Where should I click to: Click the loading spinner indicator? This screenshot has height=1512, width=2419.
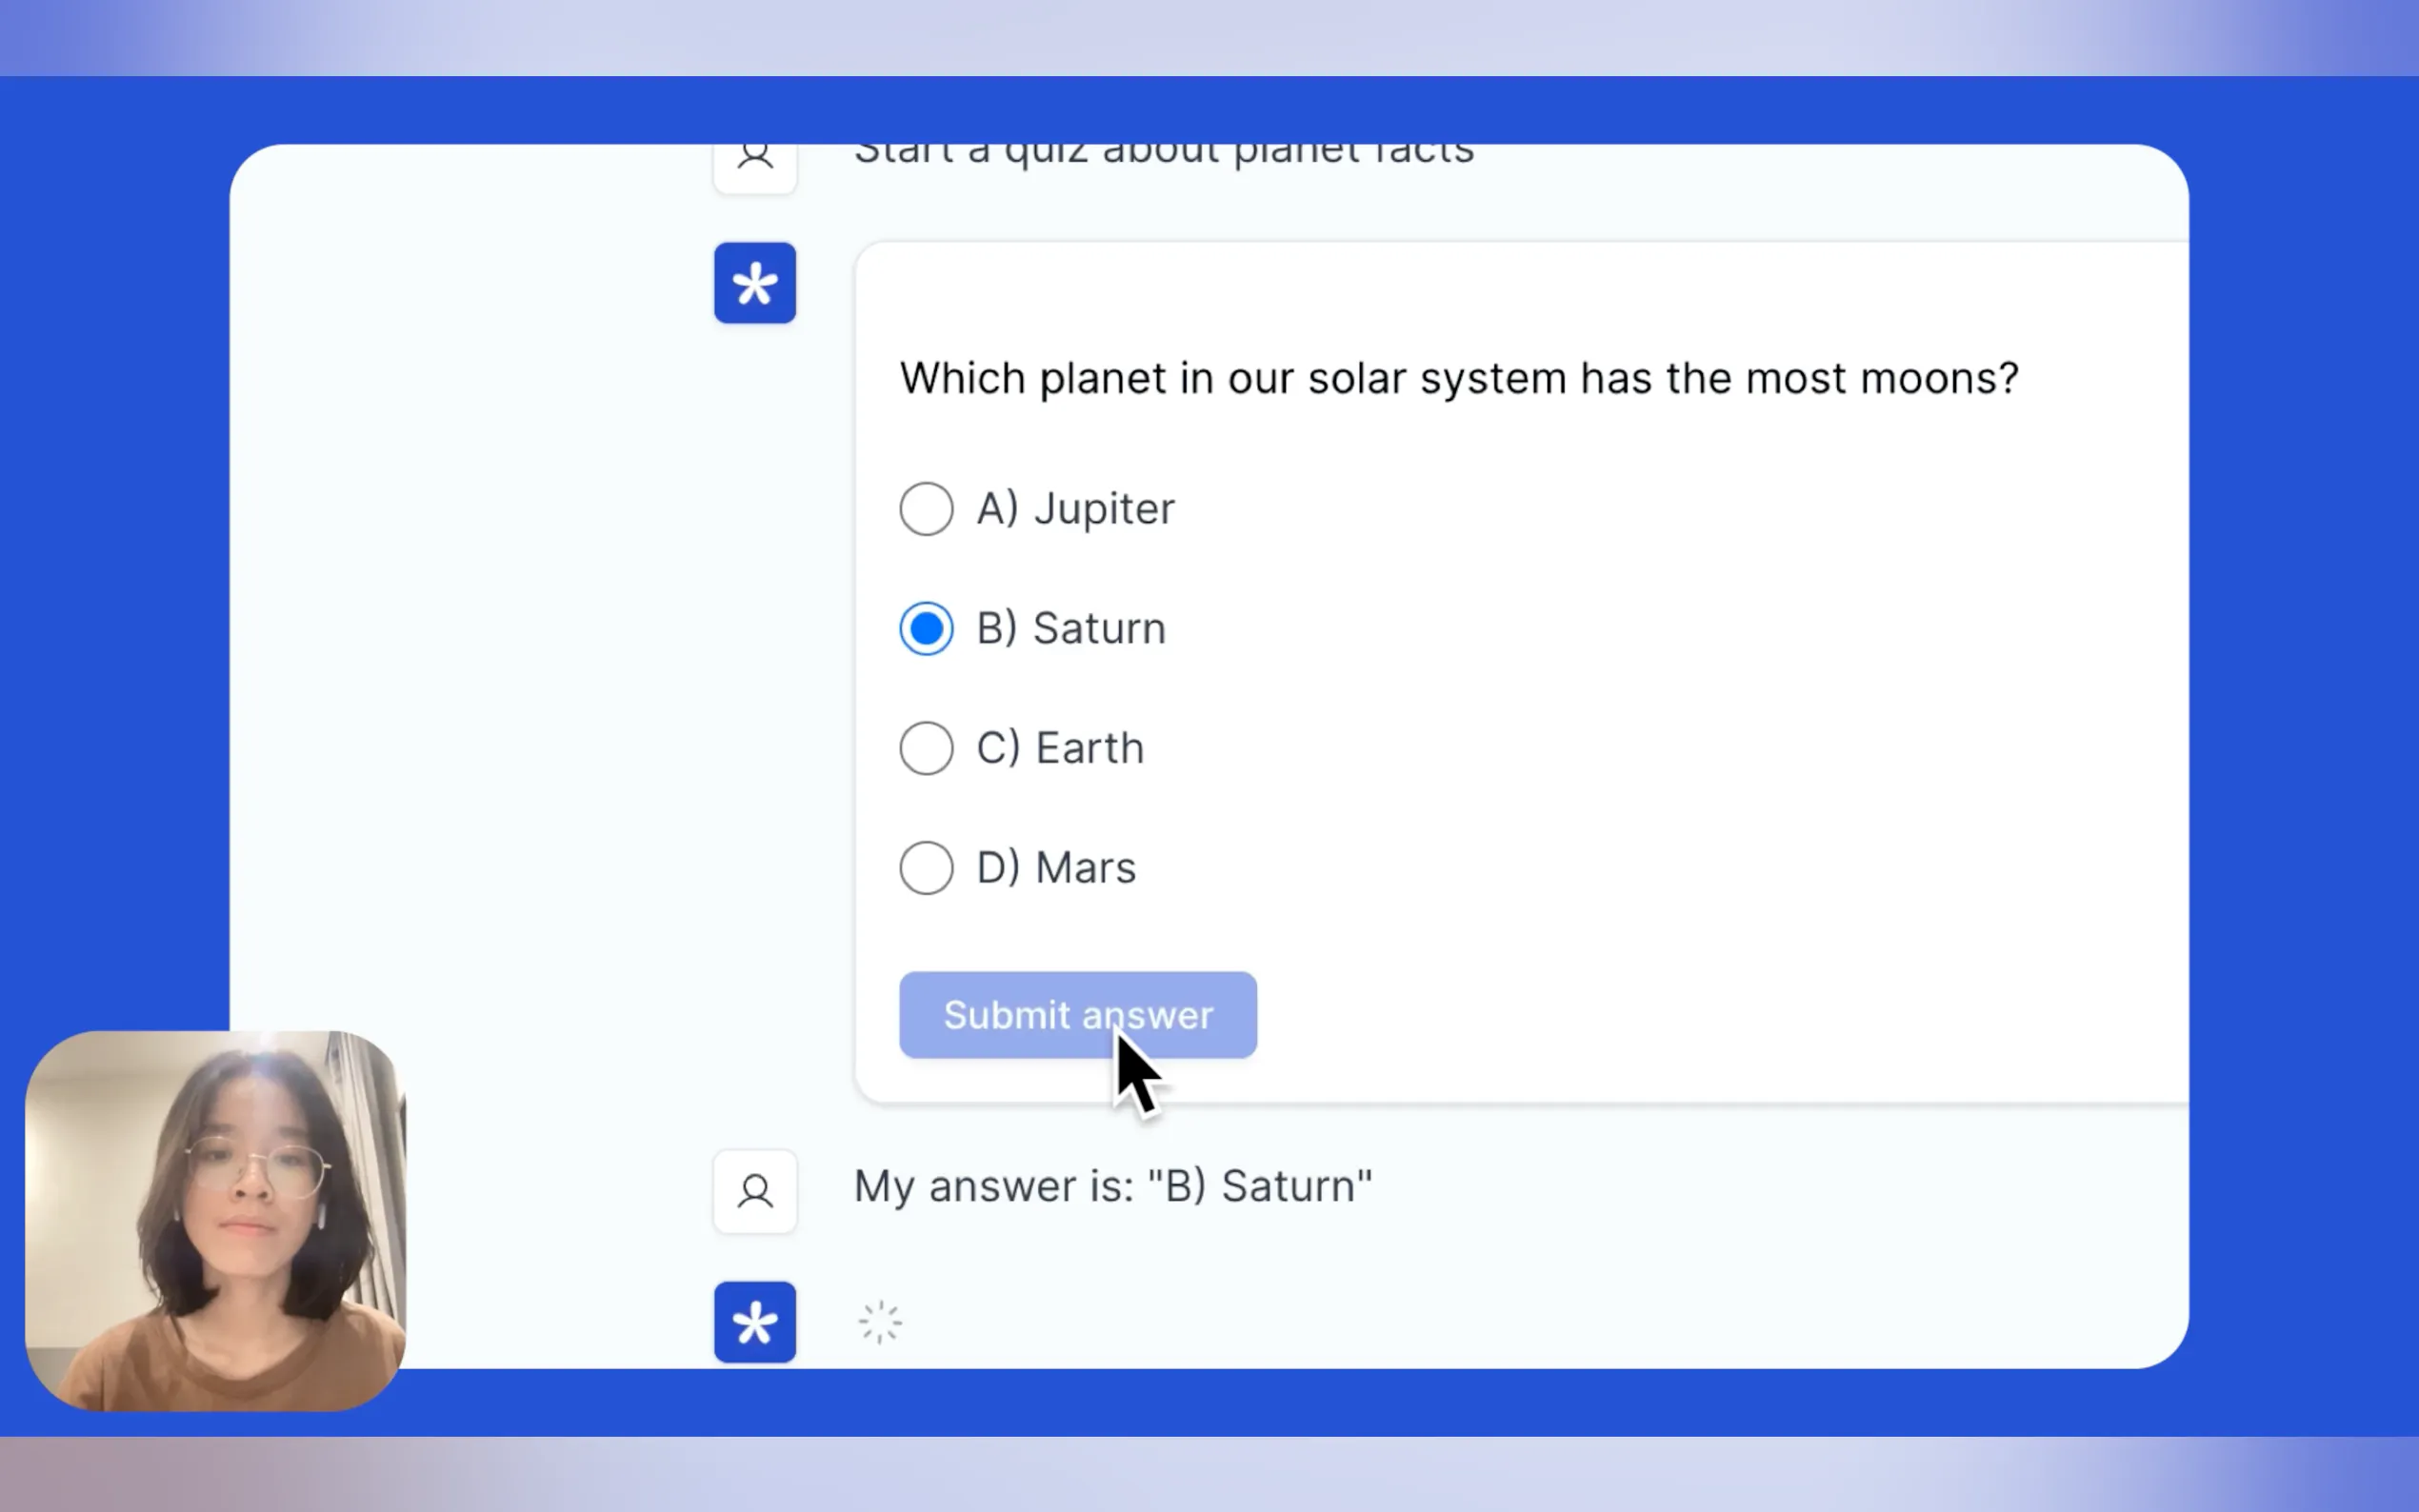tap(880, 1322)
